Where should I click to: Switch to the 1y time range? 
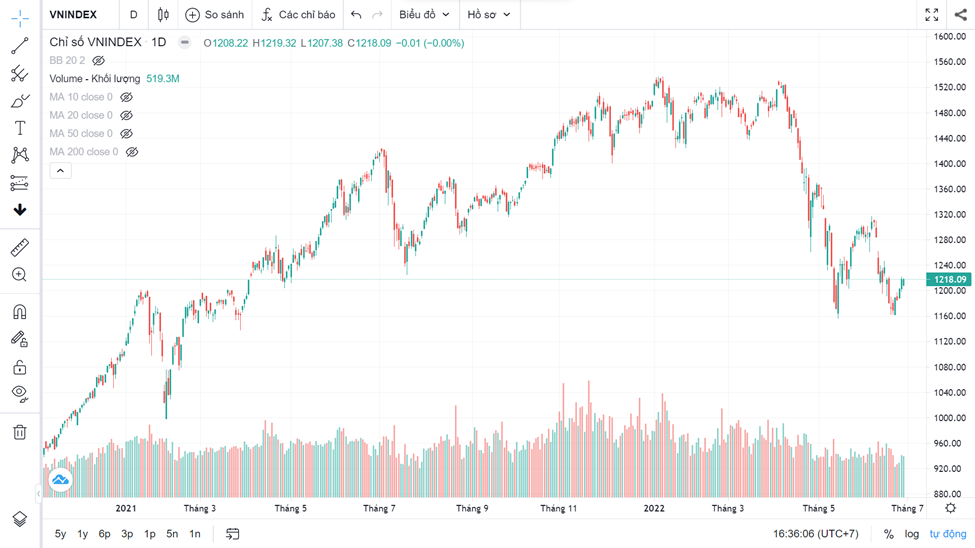pos(82,534)
